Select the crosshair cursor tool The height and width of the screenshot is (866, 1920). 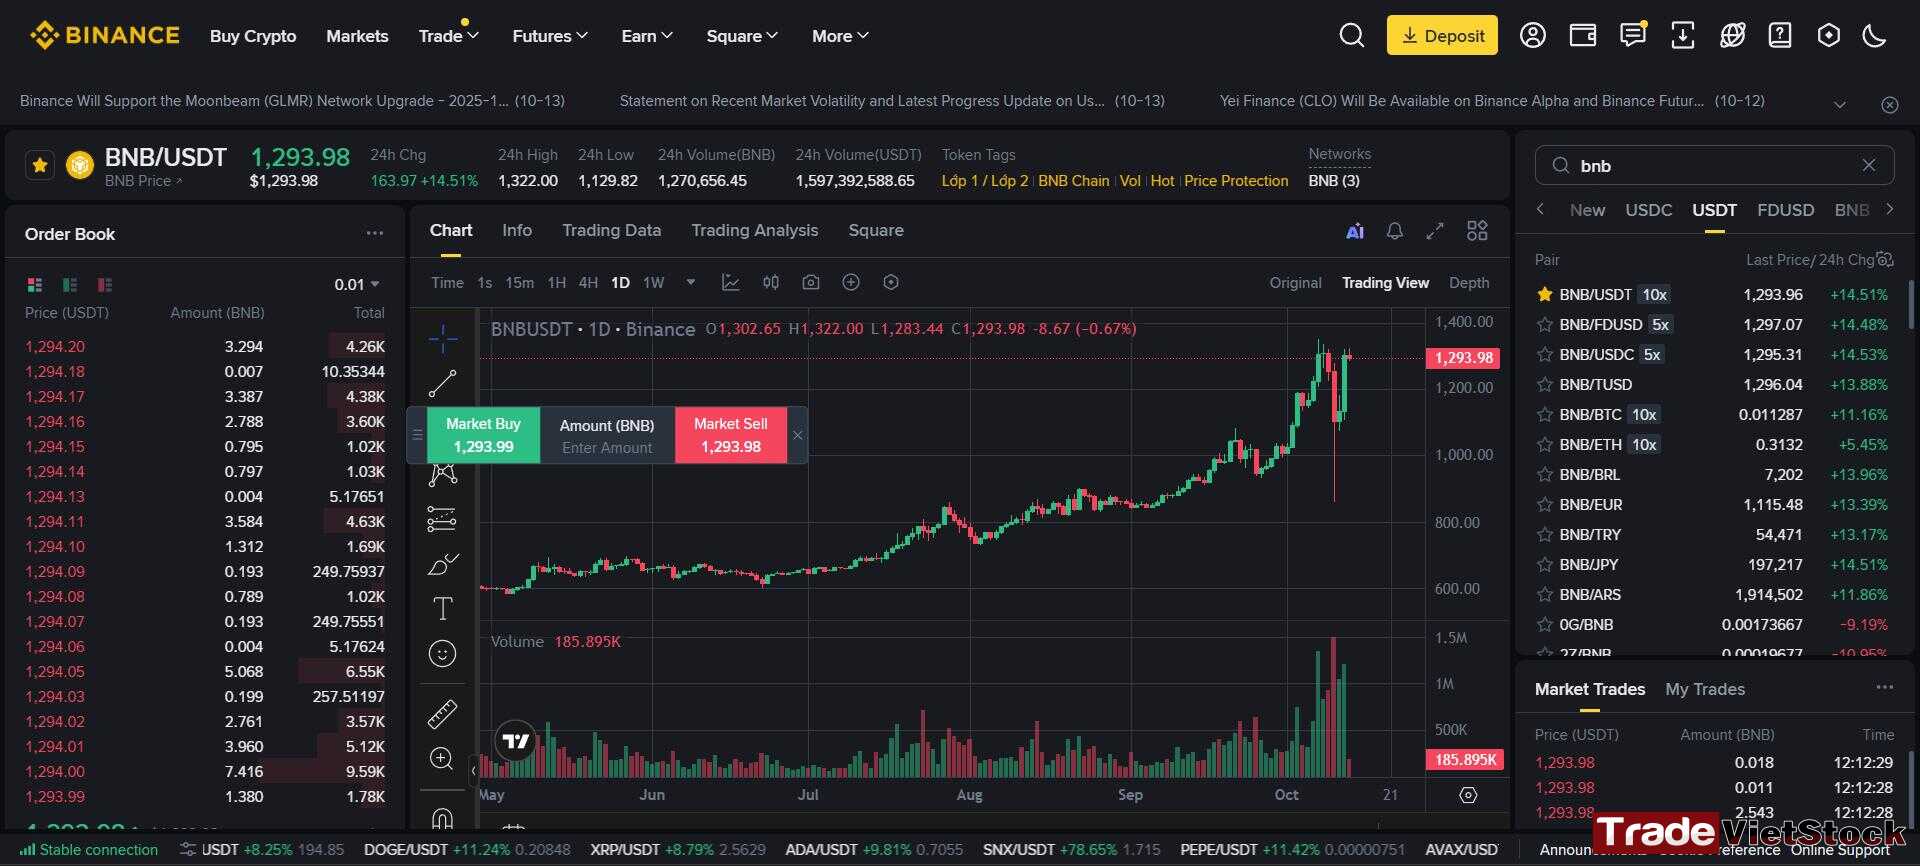tap(442, 339)
